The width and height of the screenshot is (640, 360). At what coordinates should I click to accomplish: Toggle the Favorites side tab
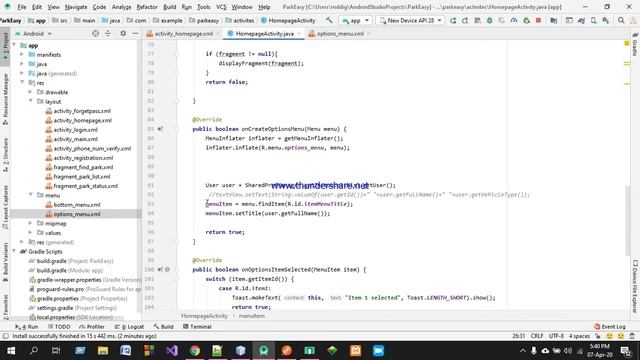tap(5, 306)
